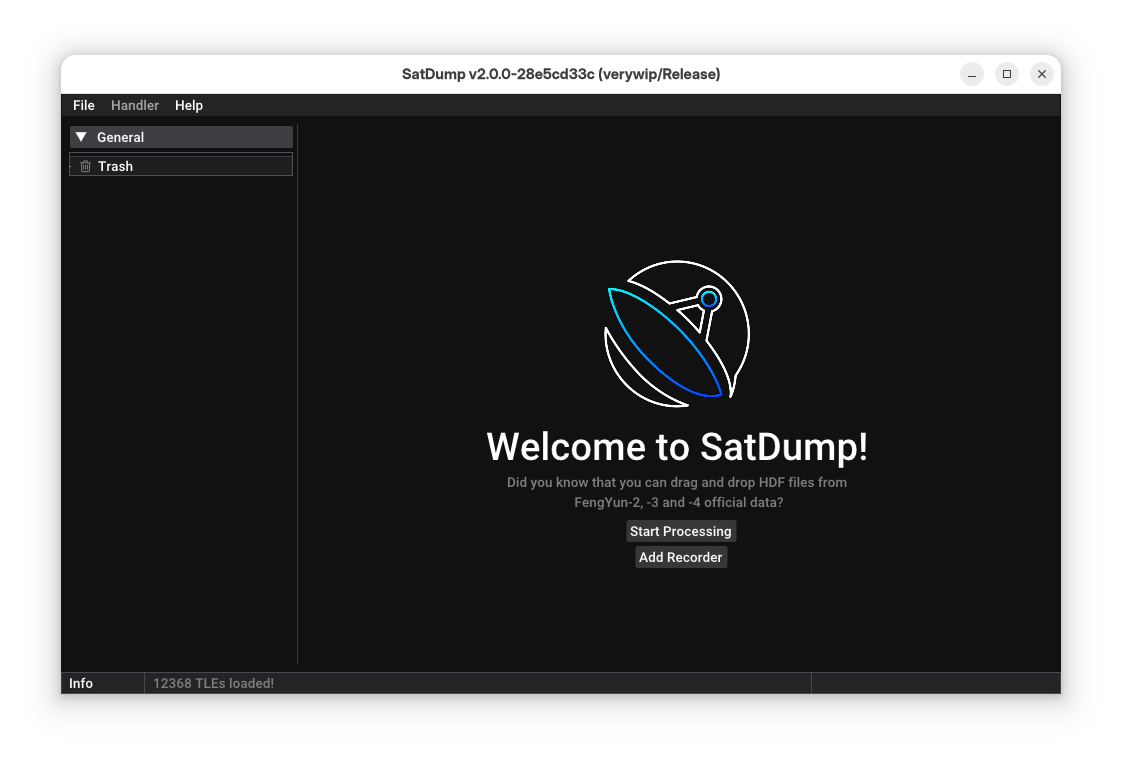The width and height of the screenshot is (1122, 761).
Task: Click the Welcome to SatDump heading
Action: click(x=677, y=446)
